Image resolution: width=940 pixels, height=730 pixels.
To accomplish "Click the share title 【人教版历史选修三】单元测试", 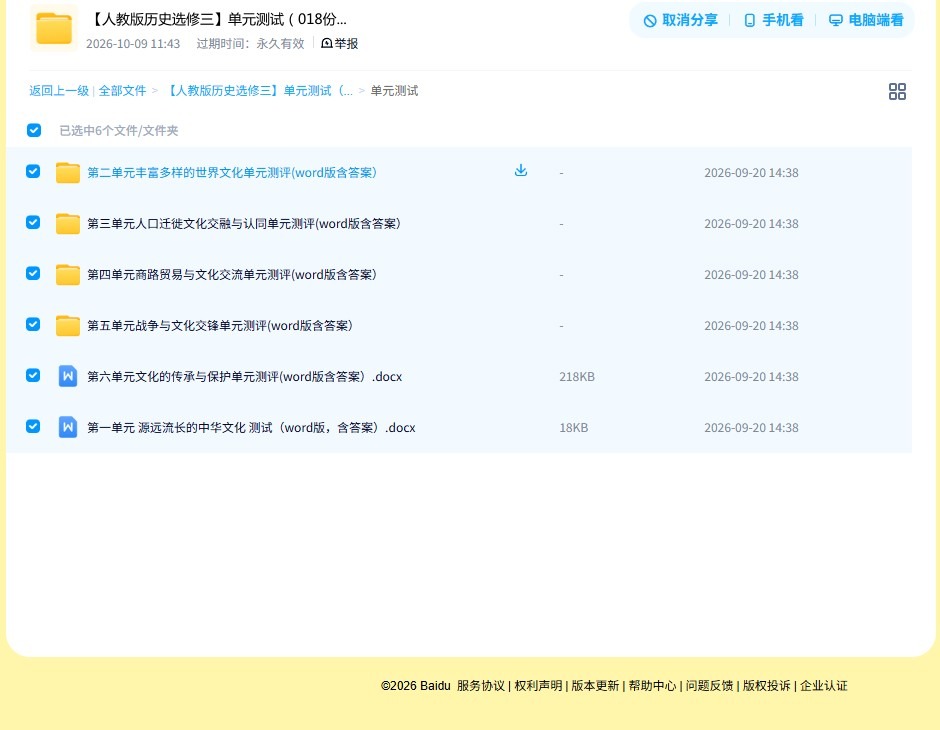I will [x=218, y=19].
